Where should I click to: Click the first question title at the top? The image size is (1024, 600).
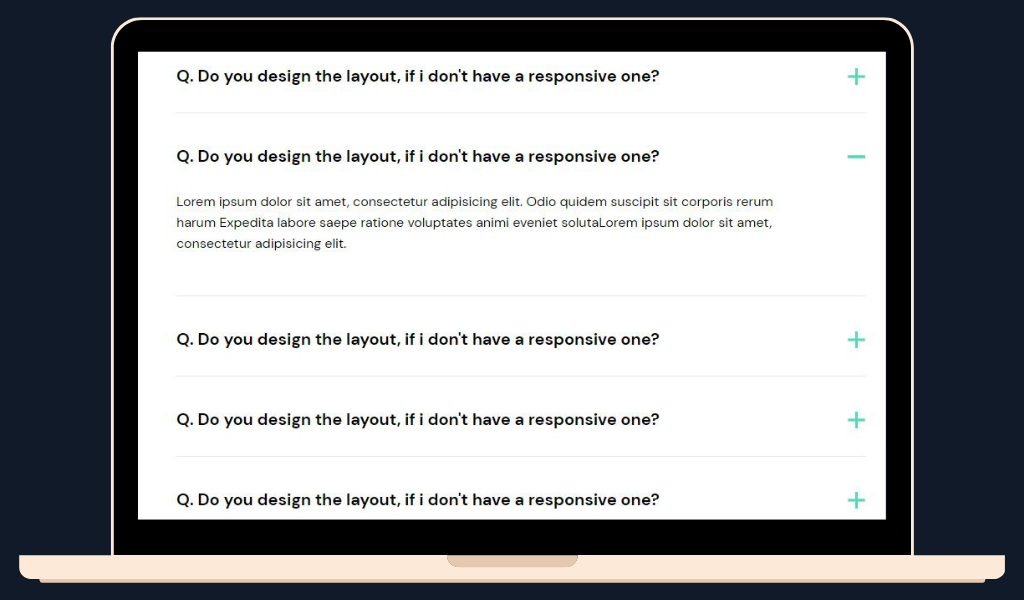coord(417,76)
